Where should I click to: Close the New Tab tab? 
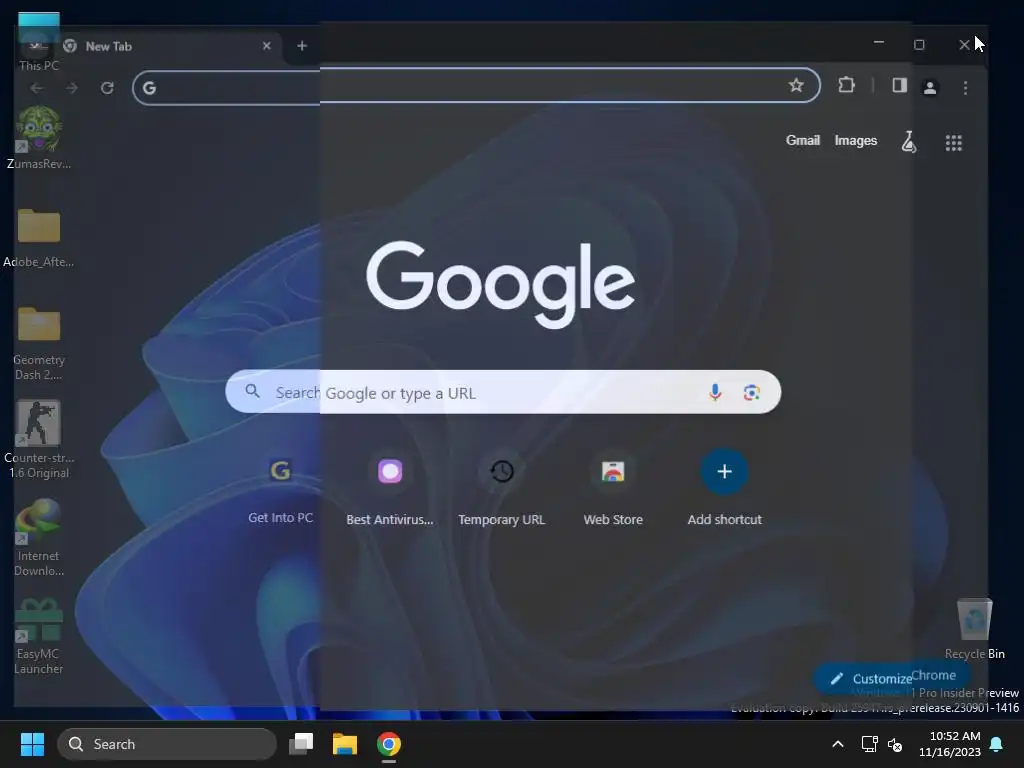[x=266, y=46]
